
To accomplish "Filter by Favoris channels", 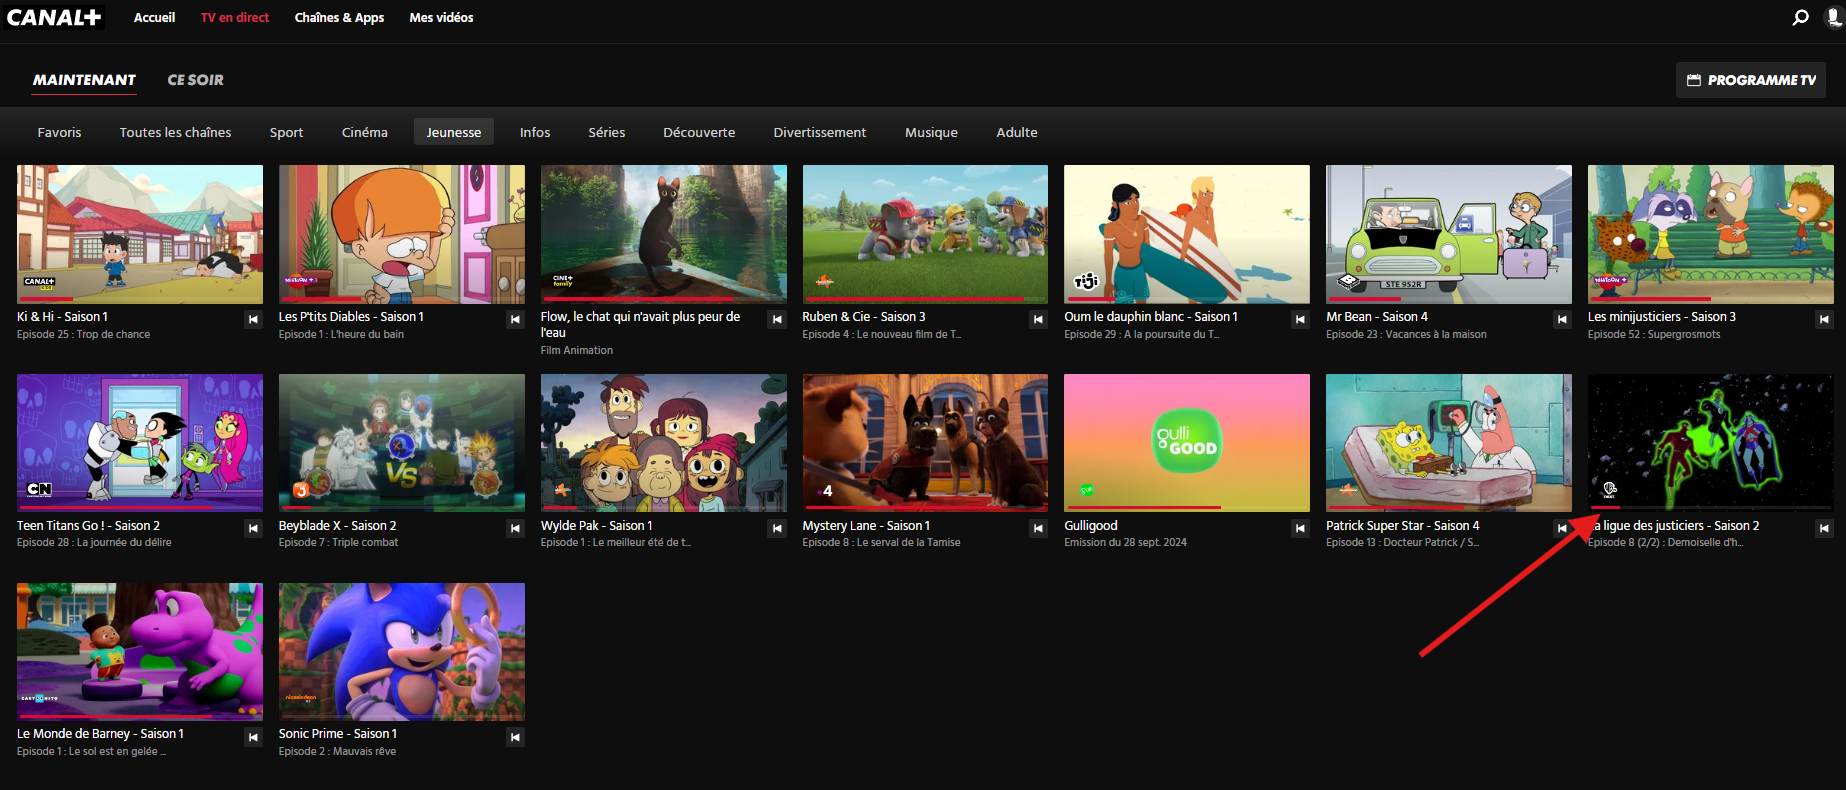I will (x=59, y=132).
